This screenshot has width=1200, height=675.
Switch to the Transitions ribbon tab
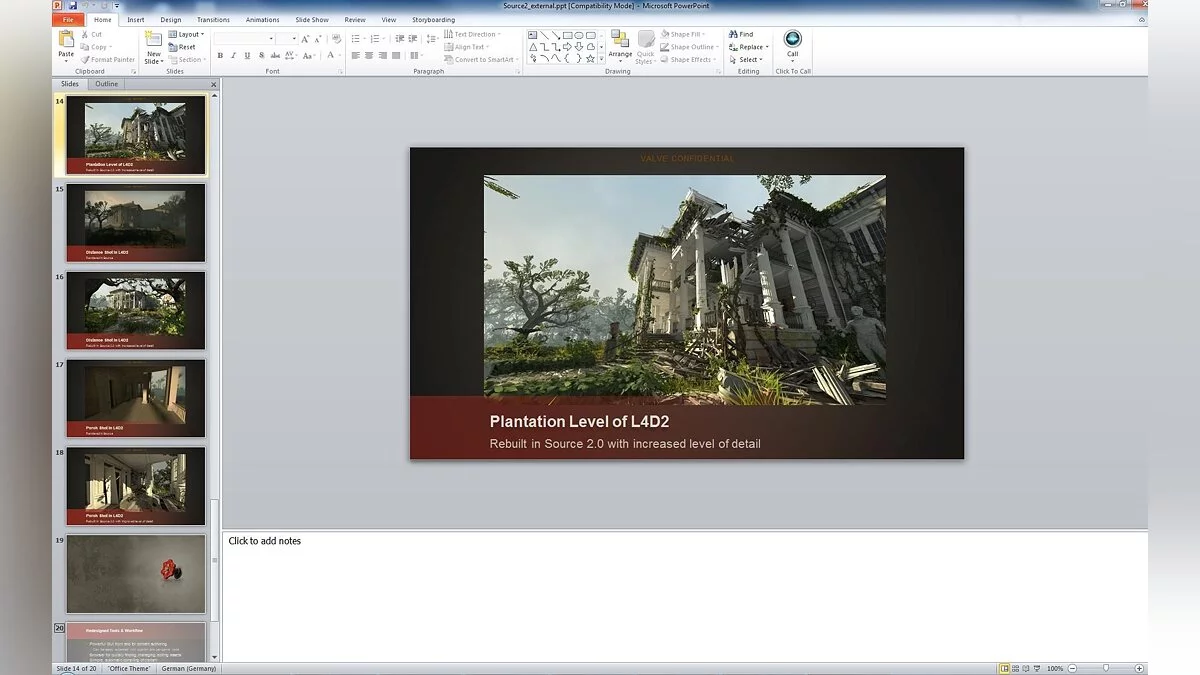coord(213,19)
